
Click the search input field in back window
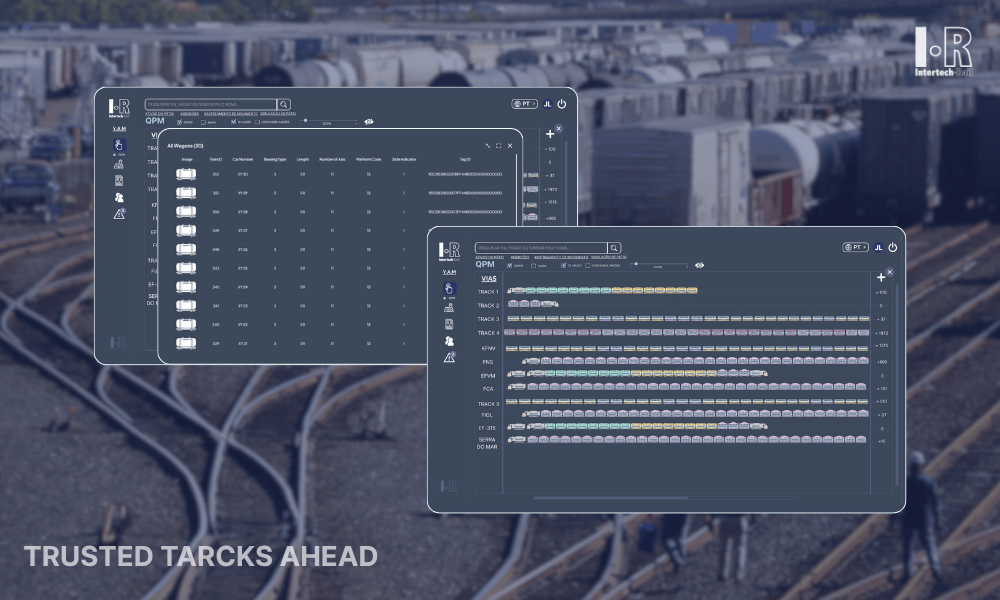tap(210, 105)
